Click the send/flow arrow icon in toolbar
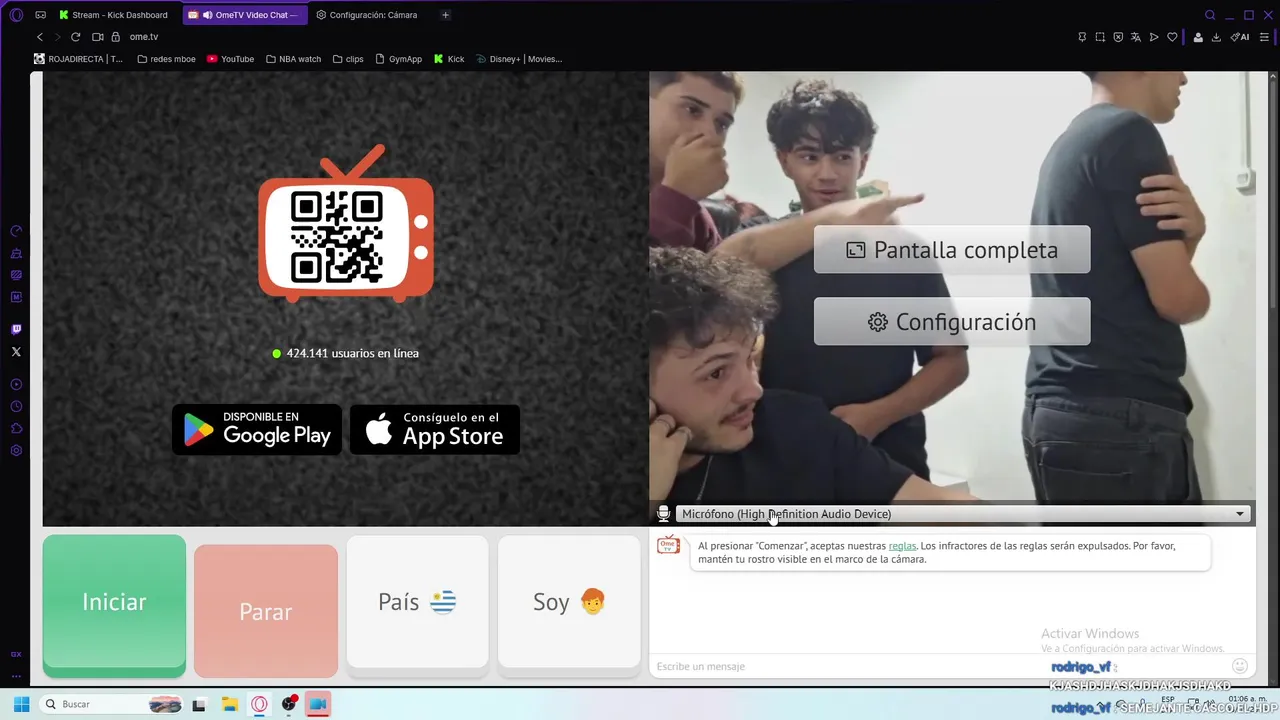Viewport: 1280px width, 720px height. tap(1154, 37)
